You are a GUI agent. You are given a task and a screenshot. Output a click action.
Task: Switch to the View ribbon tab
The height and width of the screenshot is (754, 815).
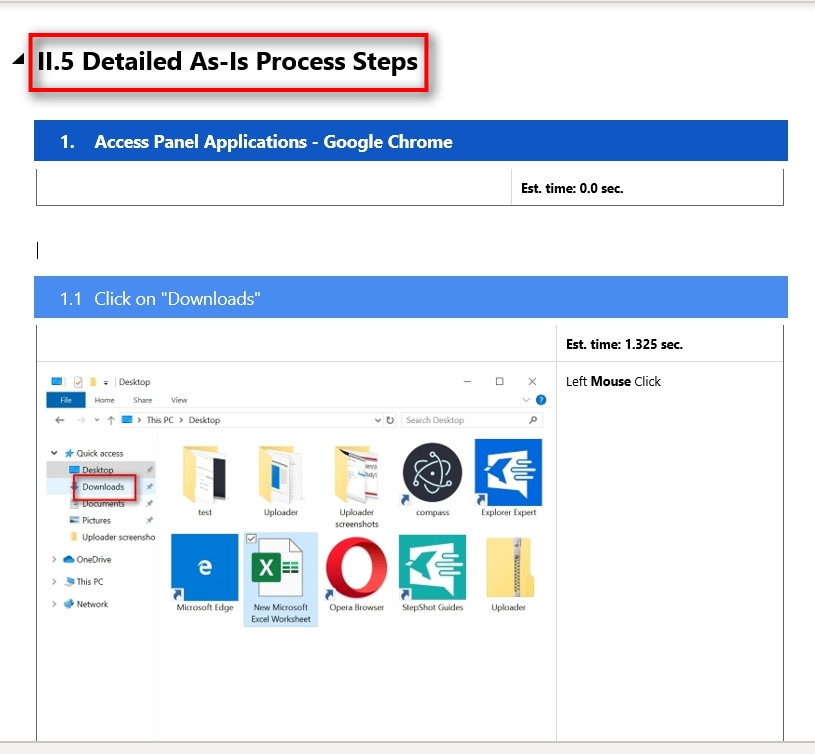[178, 399]
